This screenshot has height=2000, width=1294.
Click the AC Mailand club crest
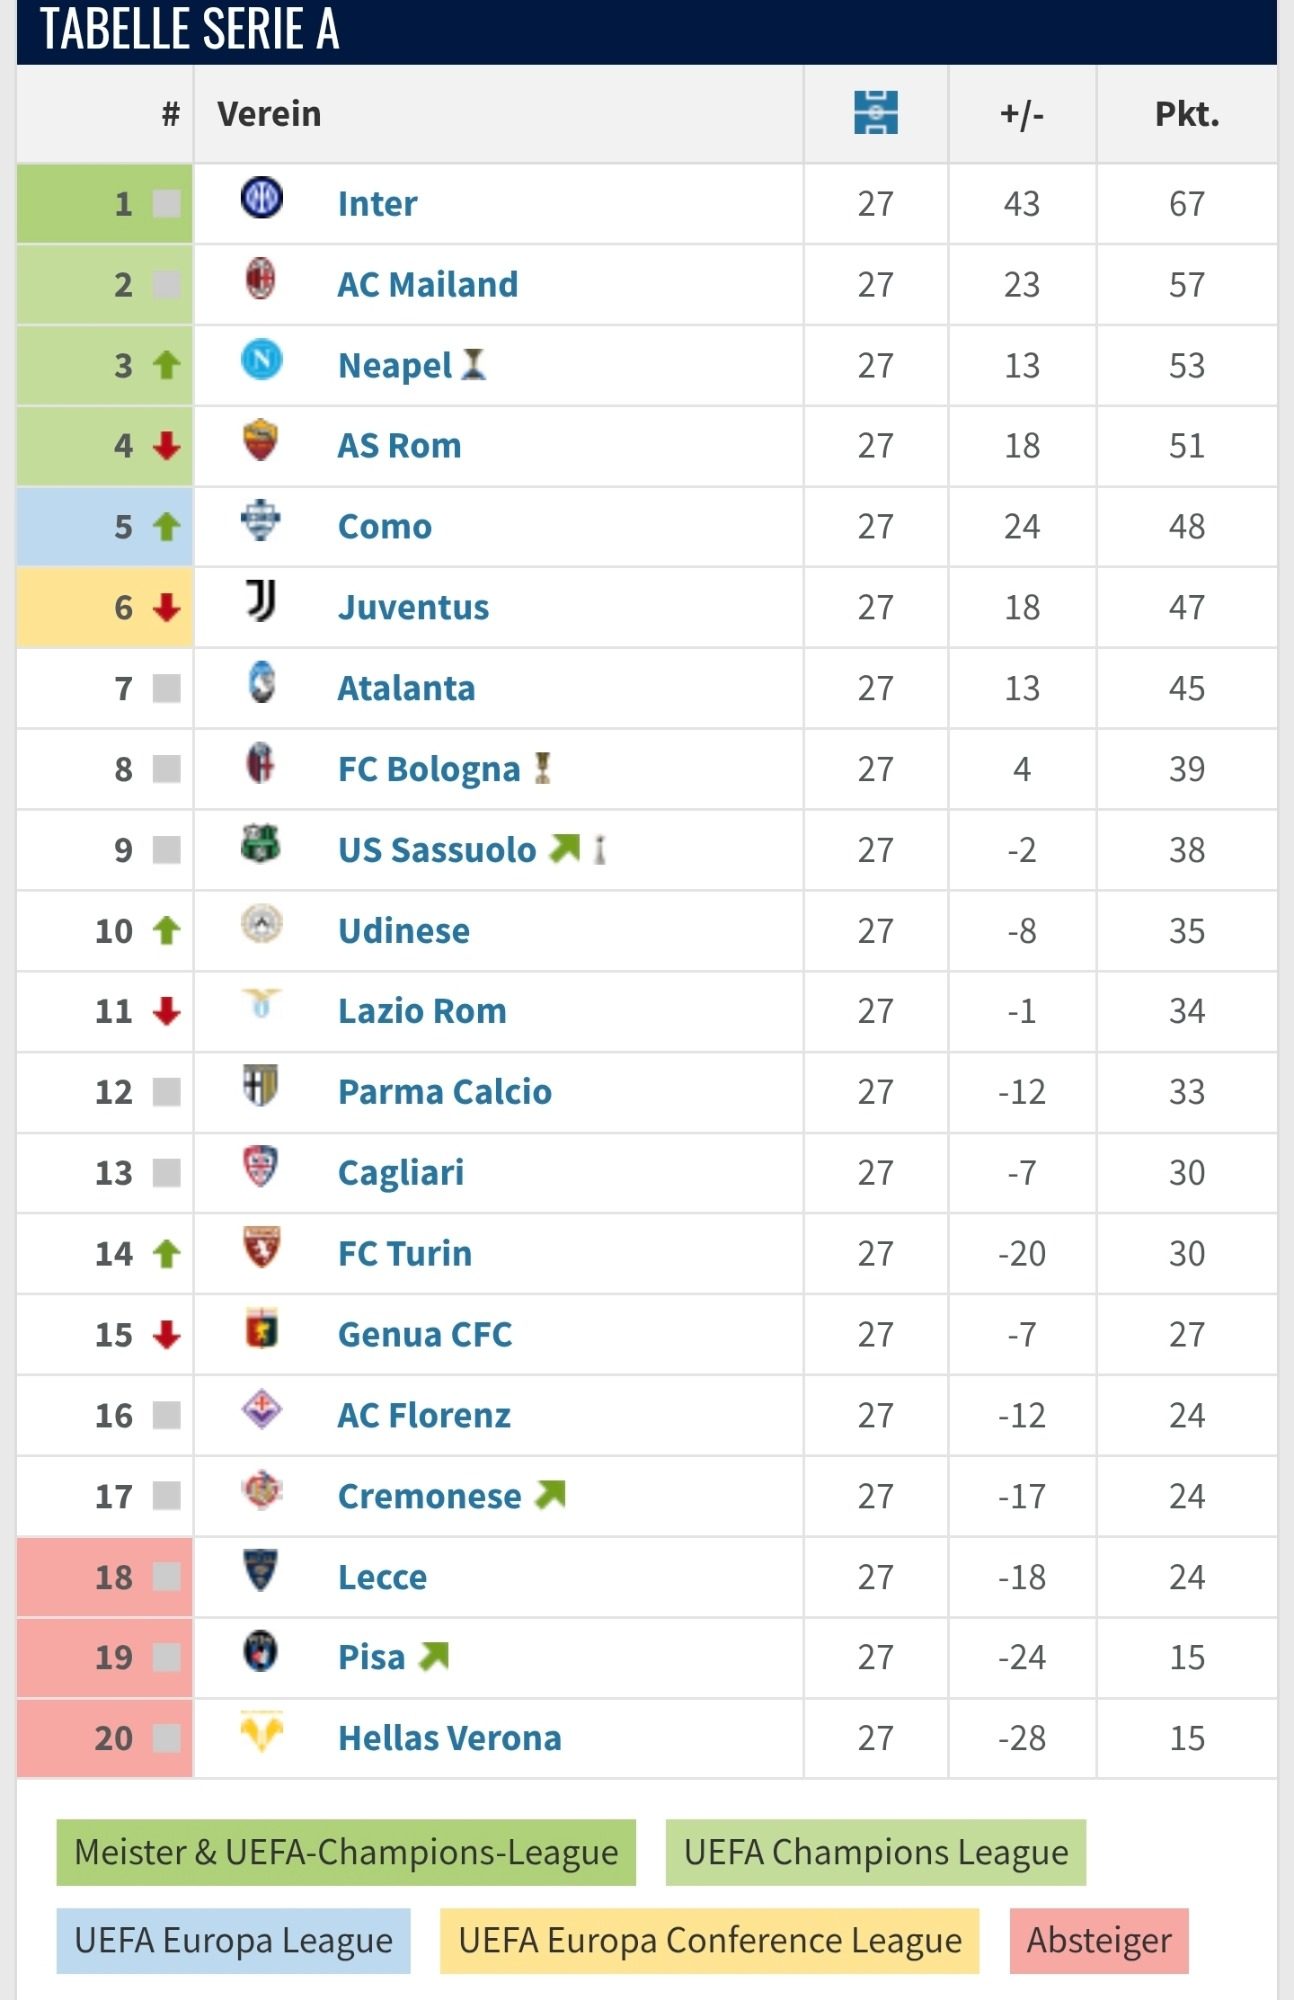coord(261,279)
